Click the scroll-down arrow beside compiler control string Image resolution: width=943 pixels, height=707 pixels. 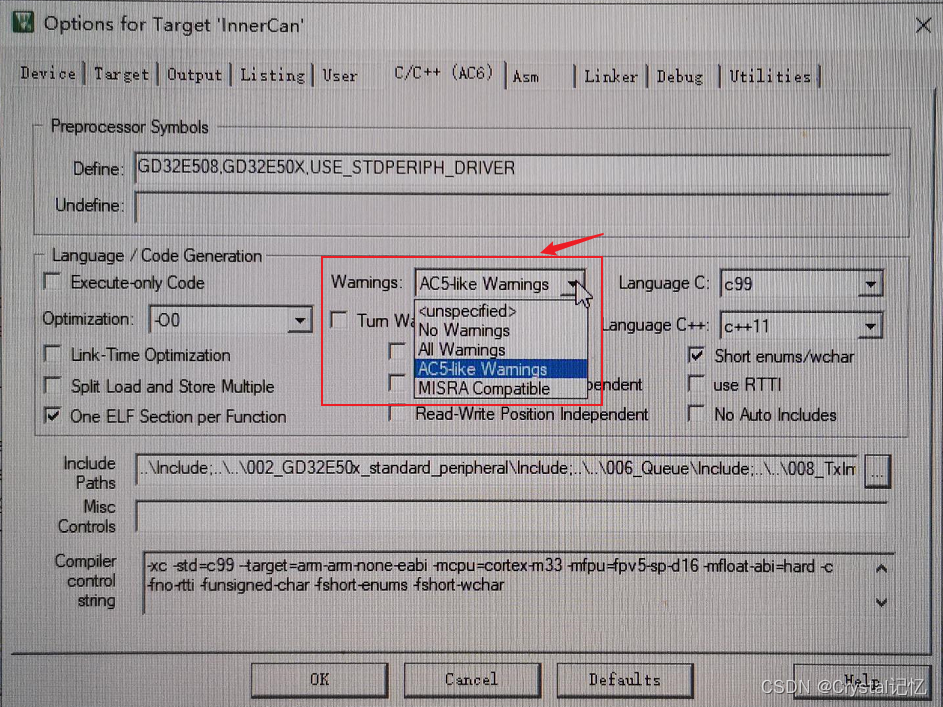tap(880, 601)
